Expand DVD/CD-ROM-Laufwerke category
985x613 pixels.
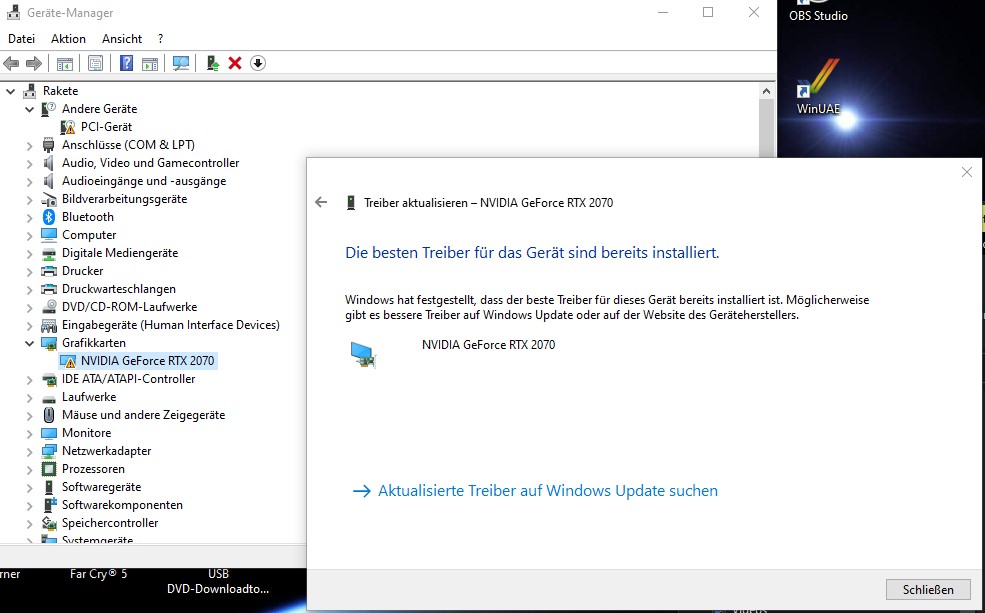(x=29, y=307)
